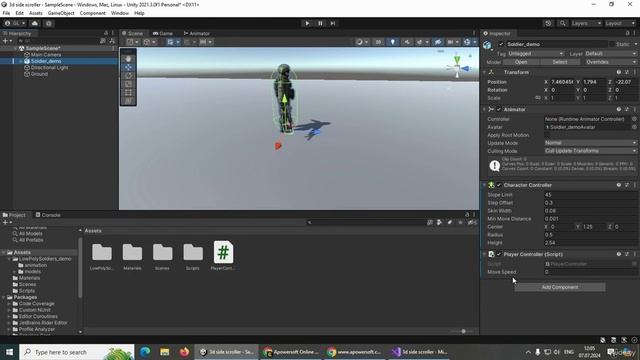Viewport: 640px width, 360px height.
Task: Select the Hand (view) tool in scene overlay
Action: pyautogui.click(x=129, y=59)
